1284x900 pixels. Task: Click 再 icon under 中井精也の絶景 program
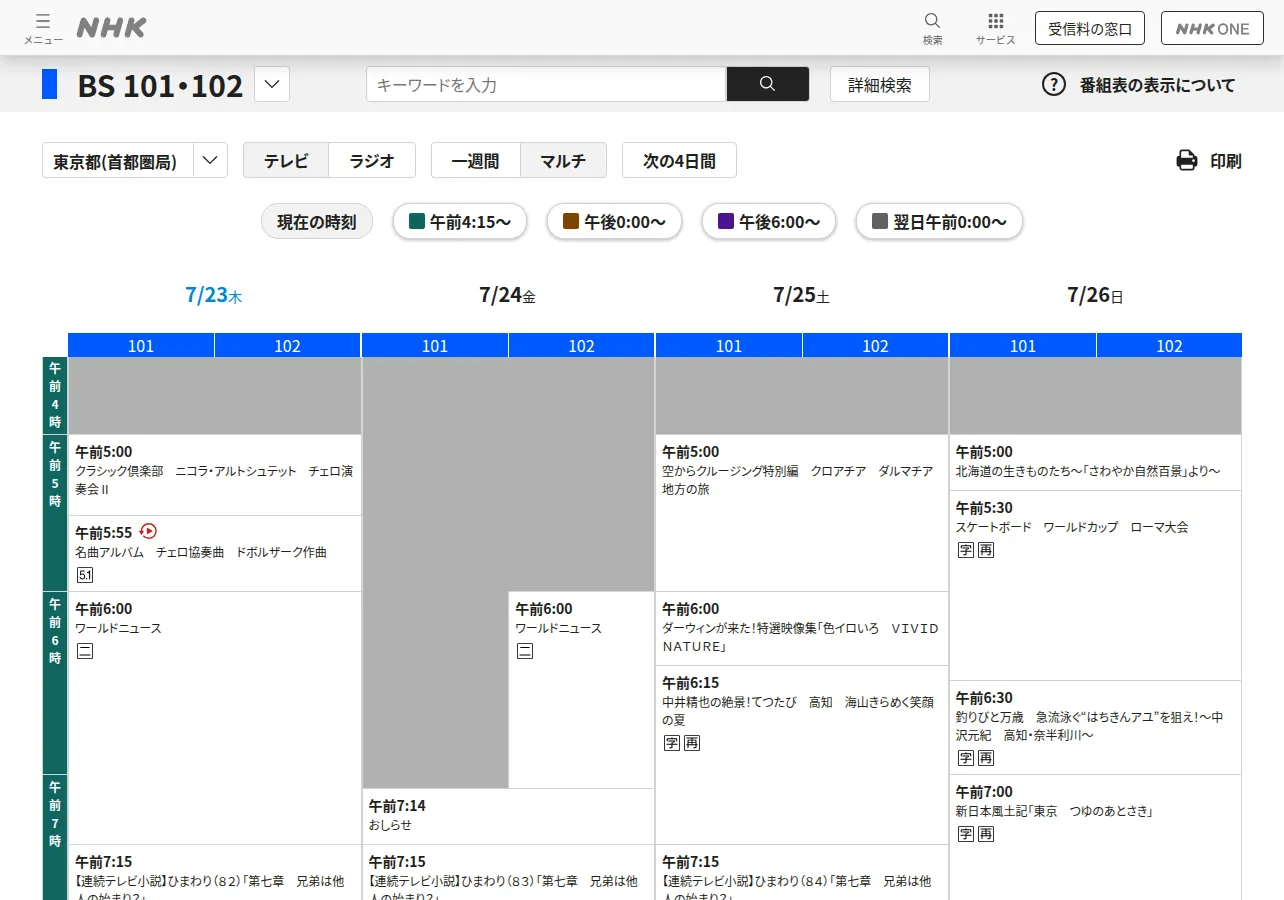692,742
